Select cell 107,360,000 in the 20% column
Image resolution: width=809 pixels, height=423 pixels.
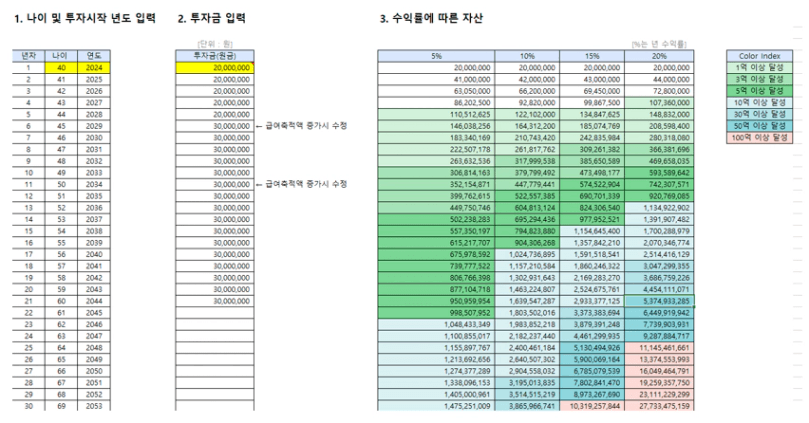pyautogui.click(x=659, y=103)
